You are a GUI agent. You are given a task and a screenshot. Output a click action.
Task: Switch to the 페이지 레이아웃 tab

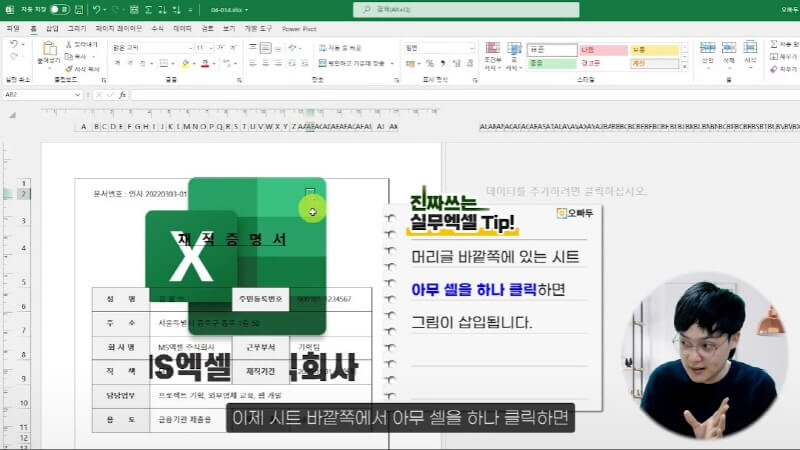pyautogui.click(x=119, y=29)
